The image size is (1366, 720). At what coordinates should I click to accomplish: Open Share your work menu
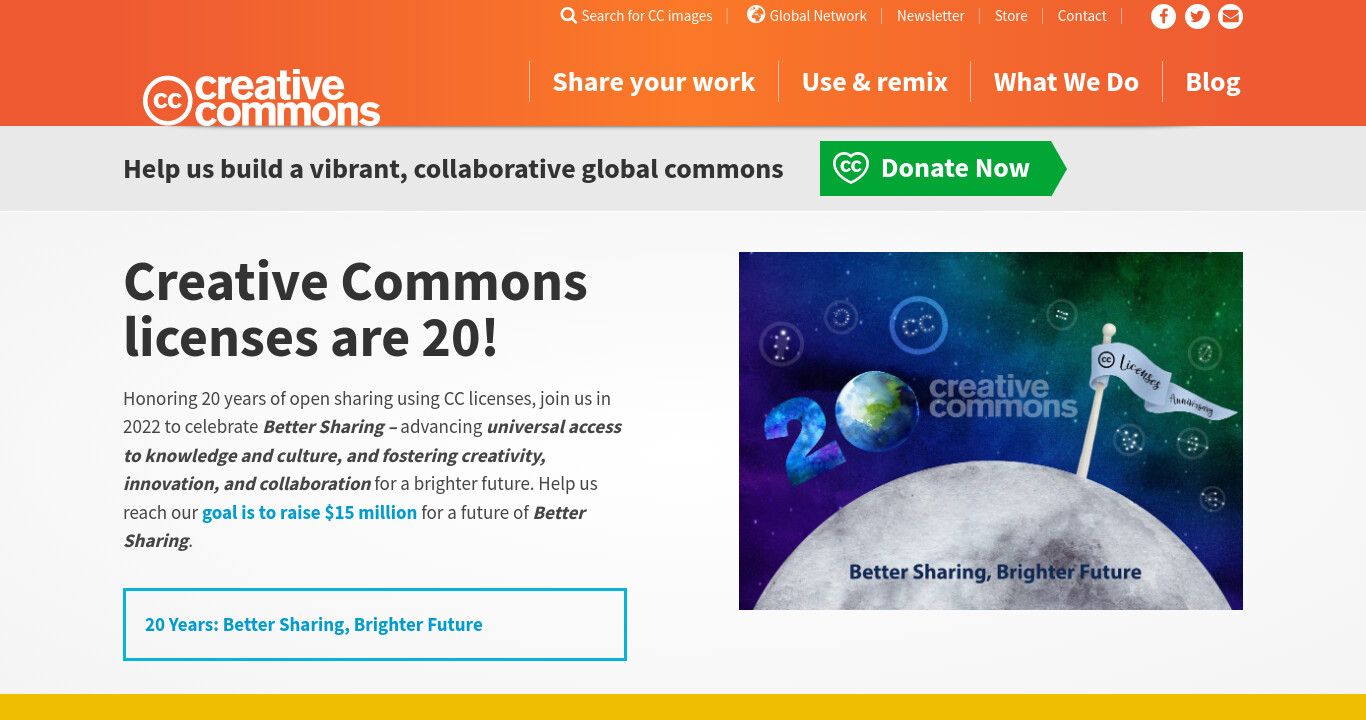coord(654,82)
